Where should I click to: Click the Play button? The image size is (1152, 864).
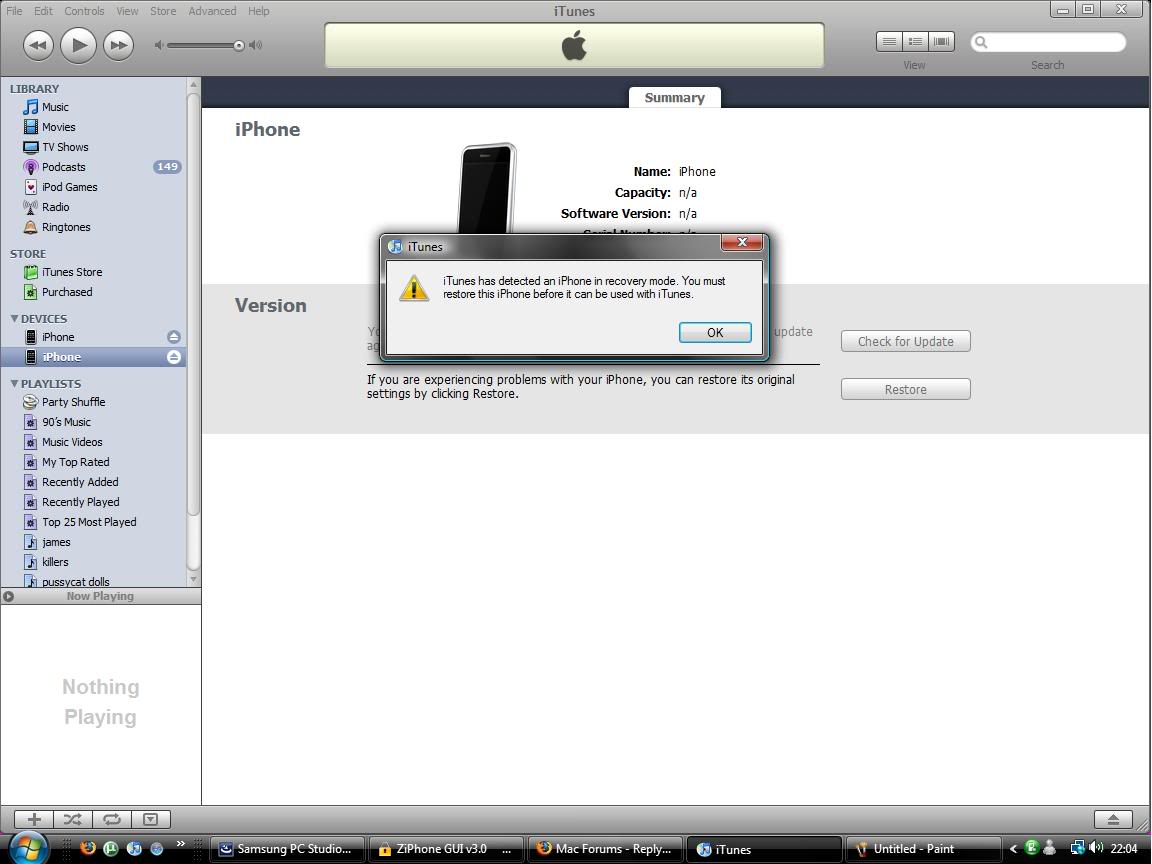click(78, 46)
